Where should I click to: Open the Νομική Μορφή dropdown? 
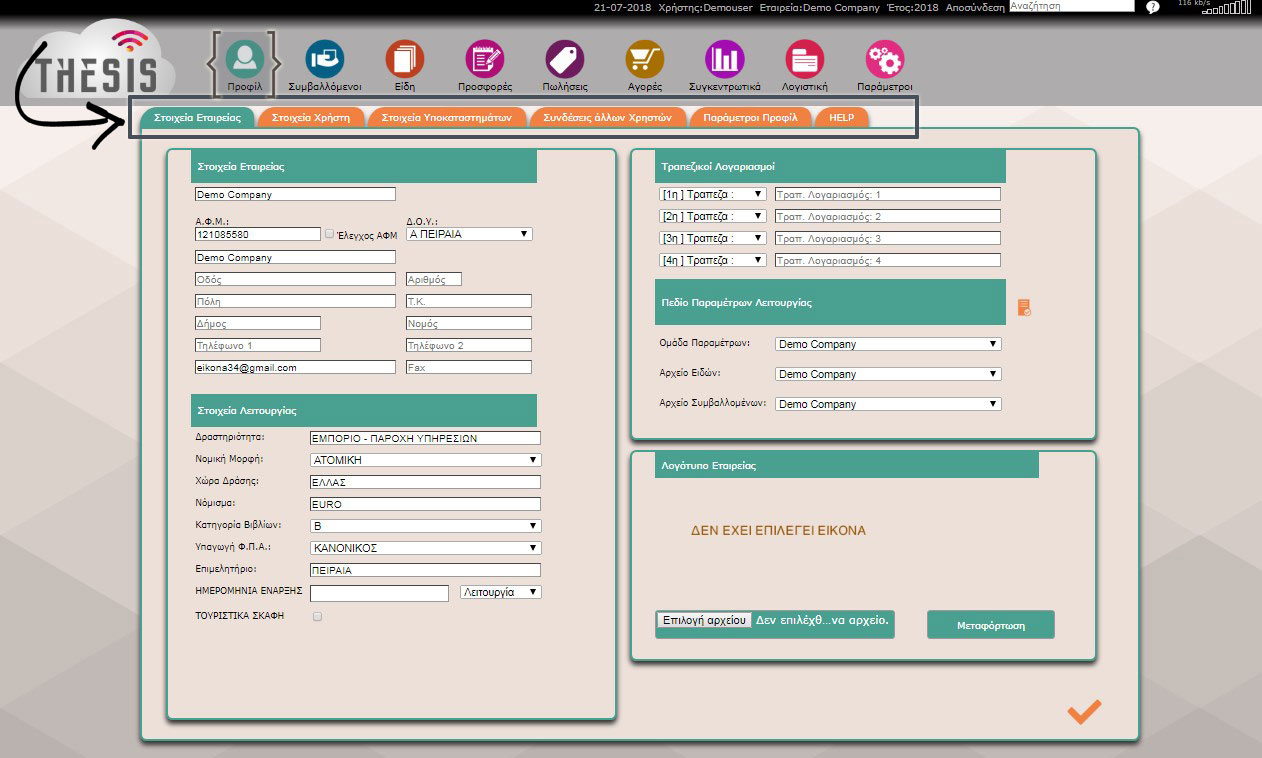coord(425,460)
